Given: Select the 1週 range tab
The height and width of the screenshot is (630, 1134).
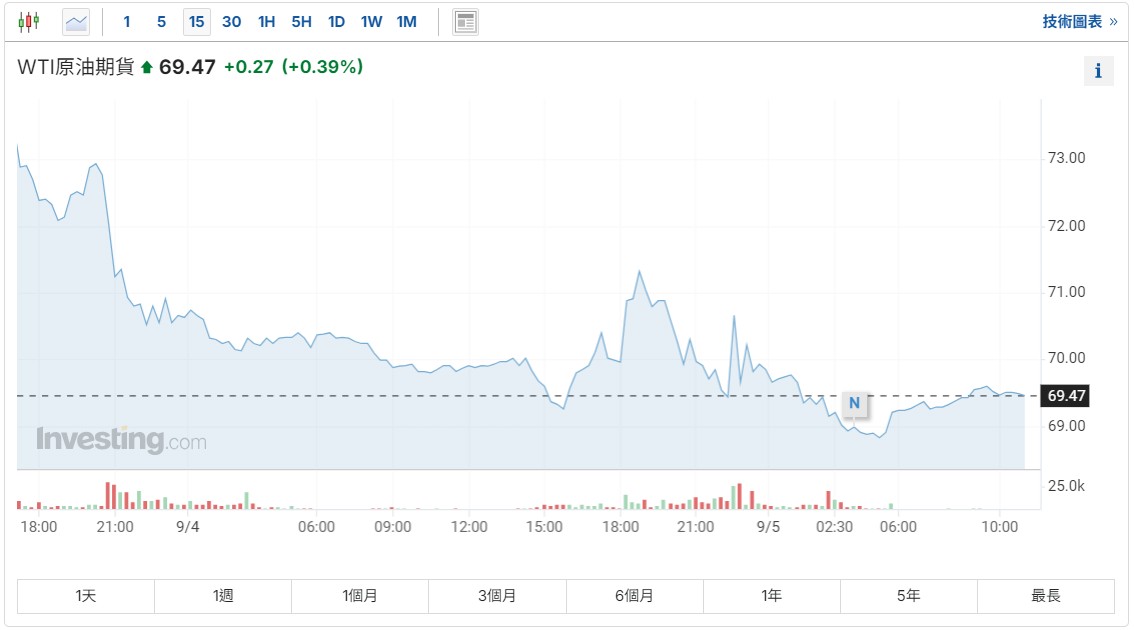Looking at the screenshot, I should click(223, 596).
